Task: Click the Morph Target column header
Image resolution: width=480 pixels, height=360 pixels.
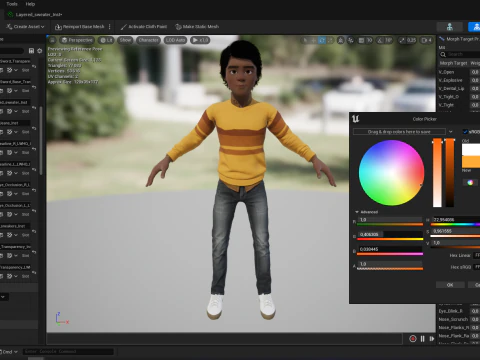Action: click(453, 63)
